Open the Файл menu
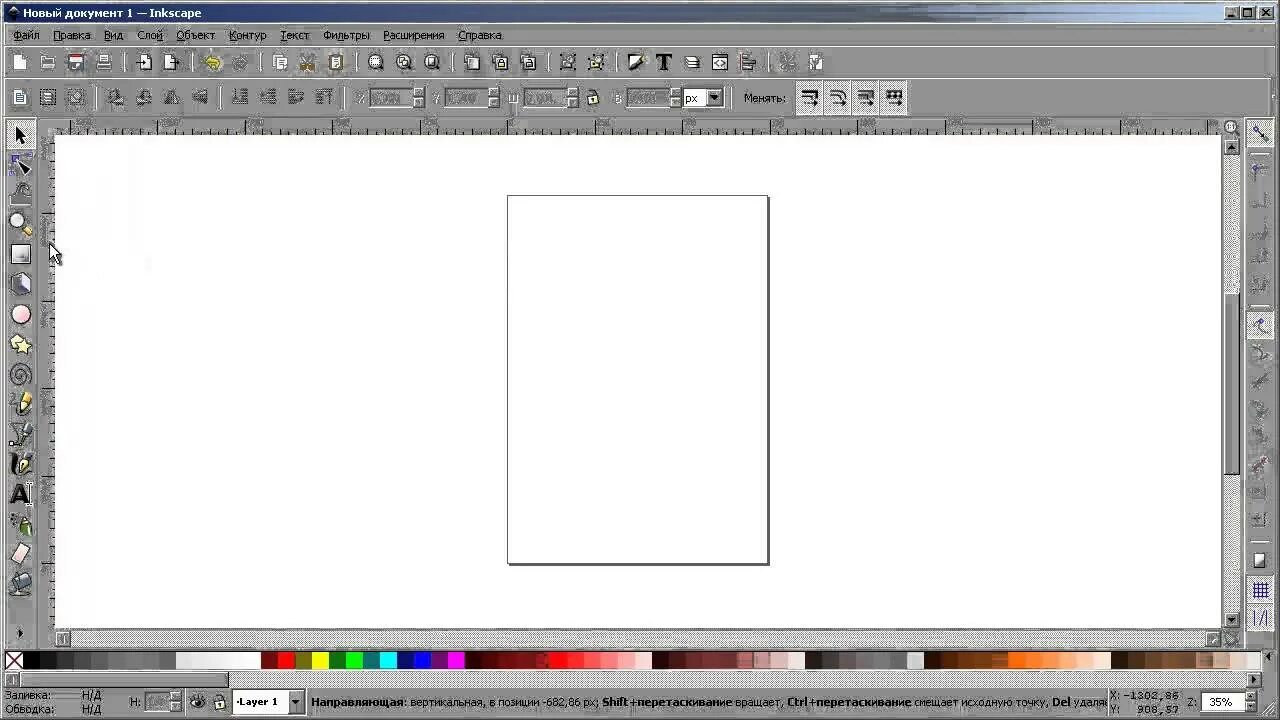The height and width of the screenshot is (720, 1280). pyautogui.click(x=25, y=34)
